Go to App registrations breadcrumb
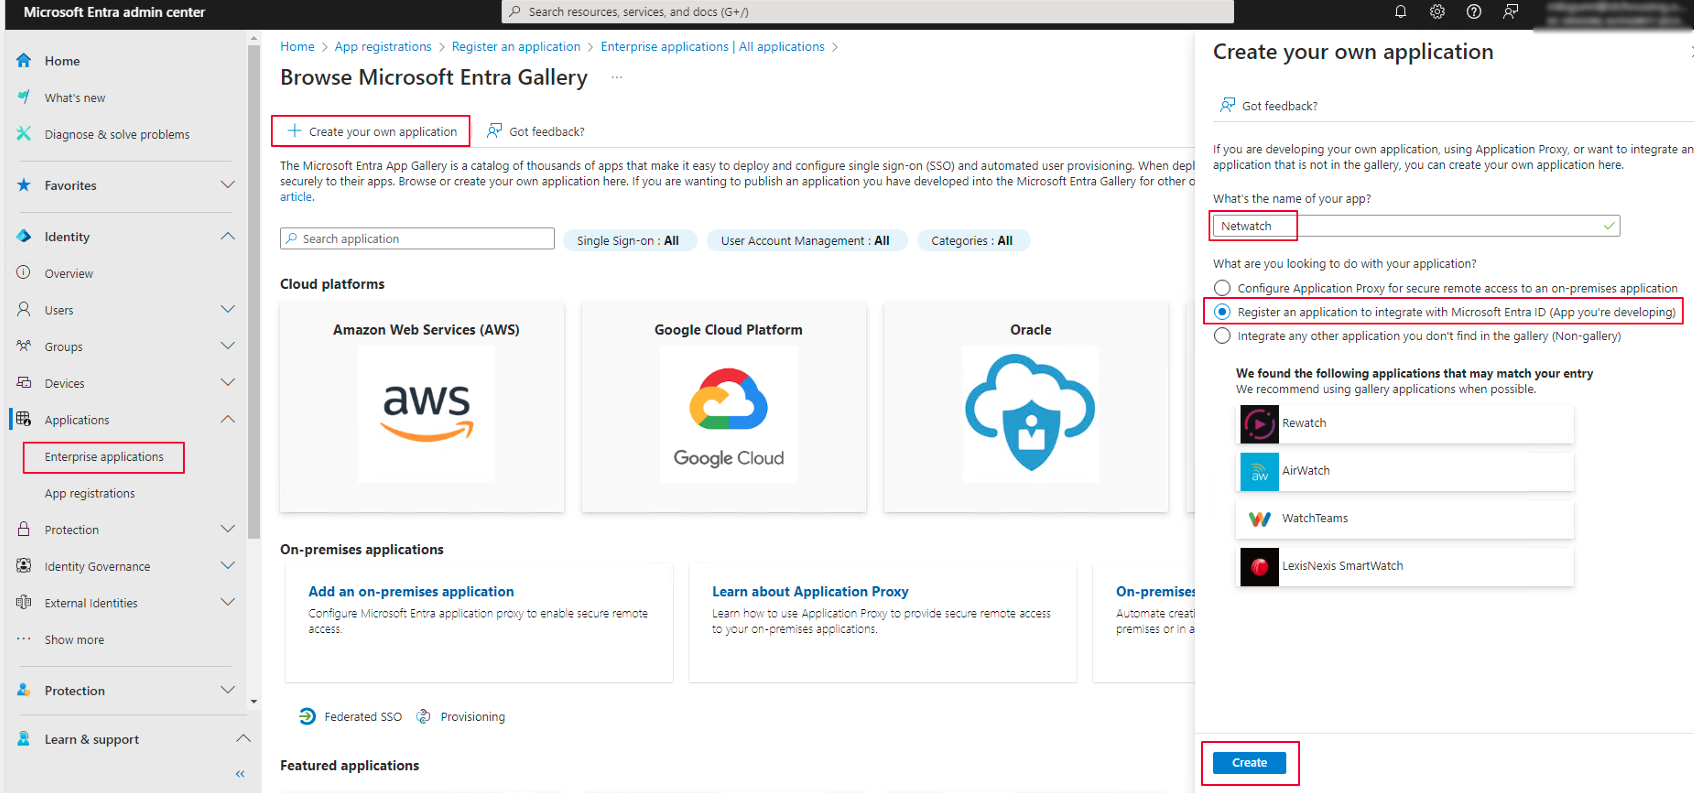This screenshot has width=1701, height=798. [383, 47]
